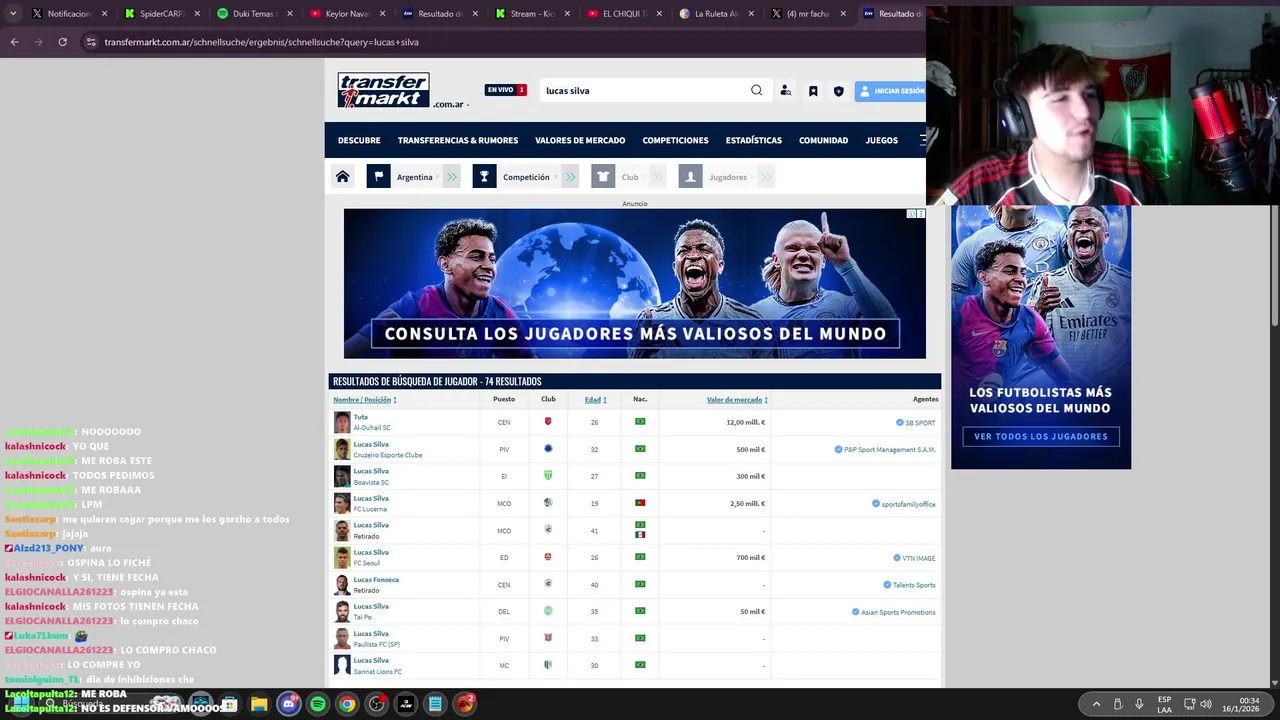Screen dimensions: 1280x720
Task: Open Asian Sports Promotions agent link
Action: [x=898, y=612]
